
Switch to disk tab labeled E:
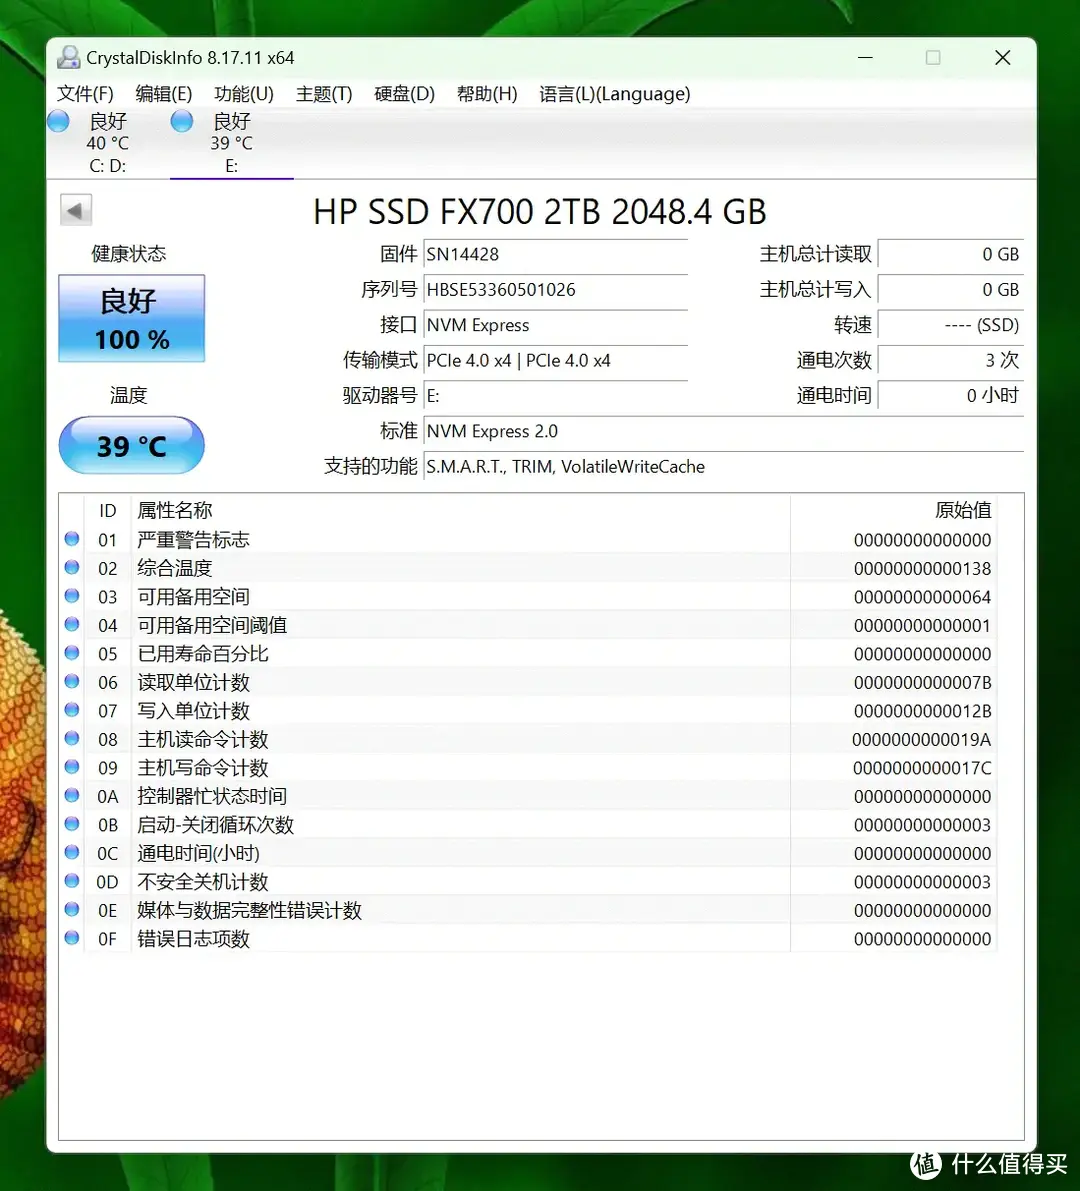(232, 144)
